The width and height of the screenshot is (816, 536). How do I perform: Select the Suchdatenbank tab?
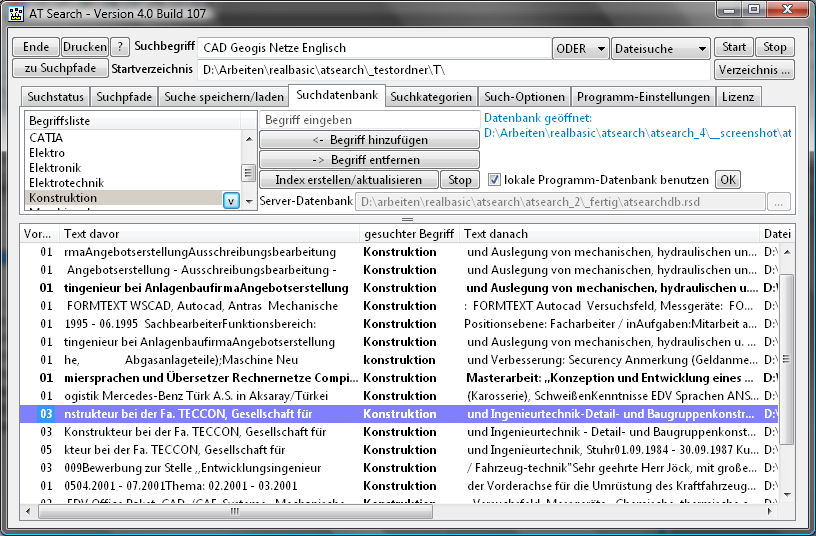click(337, 95)
